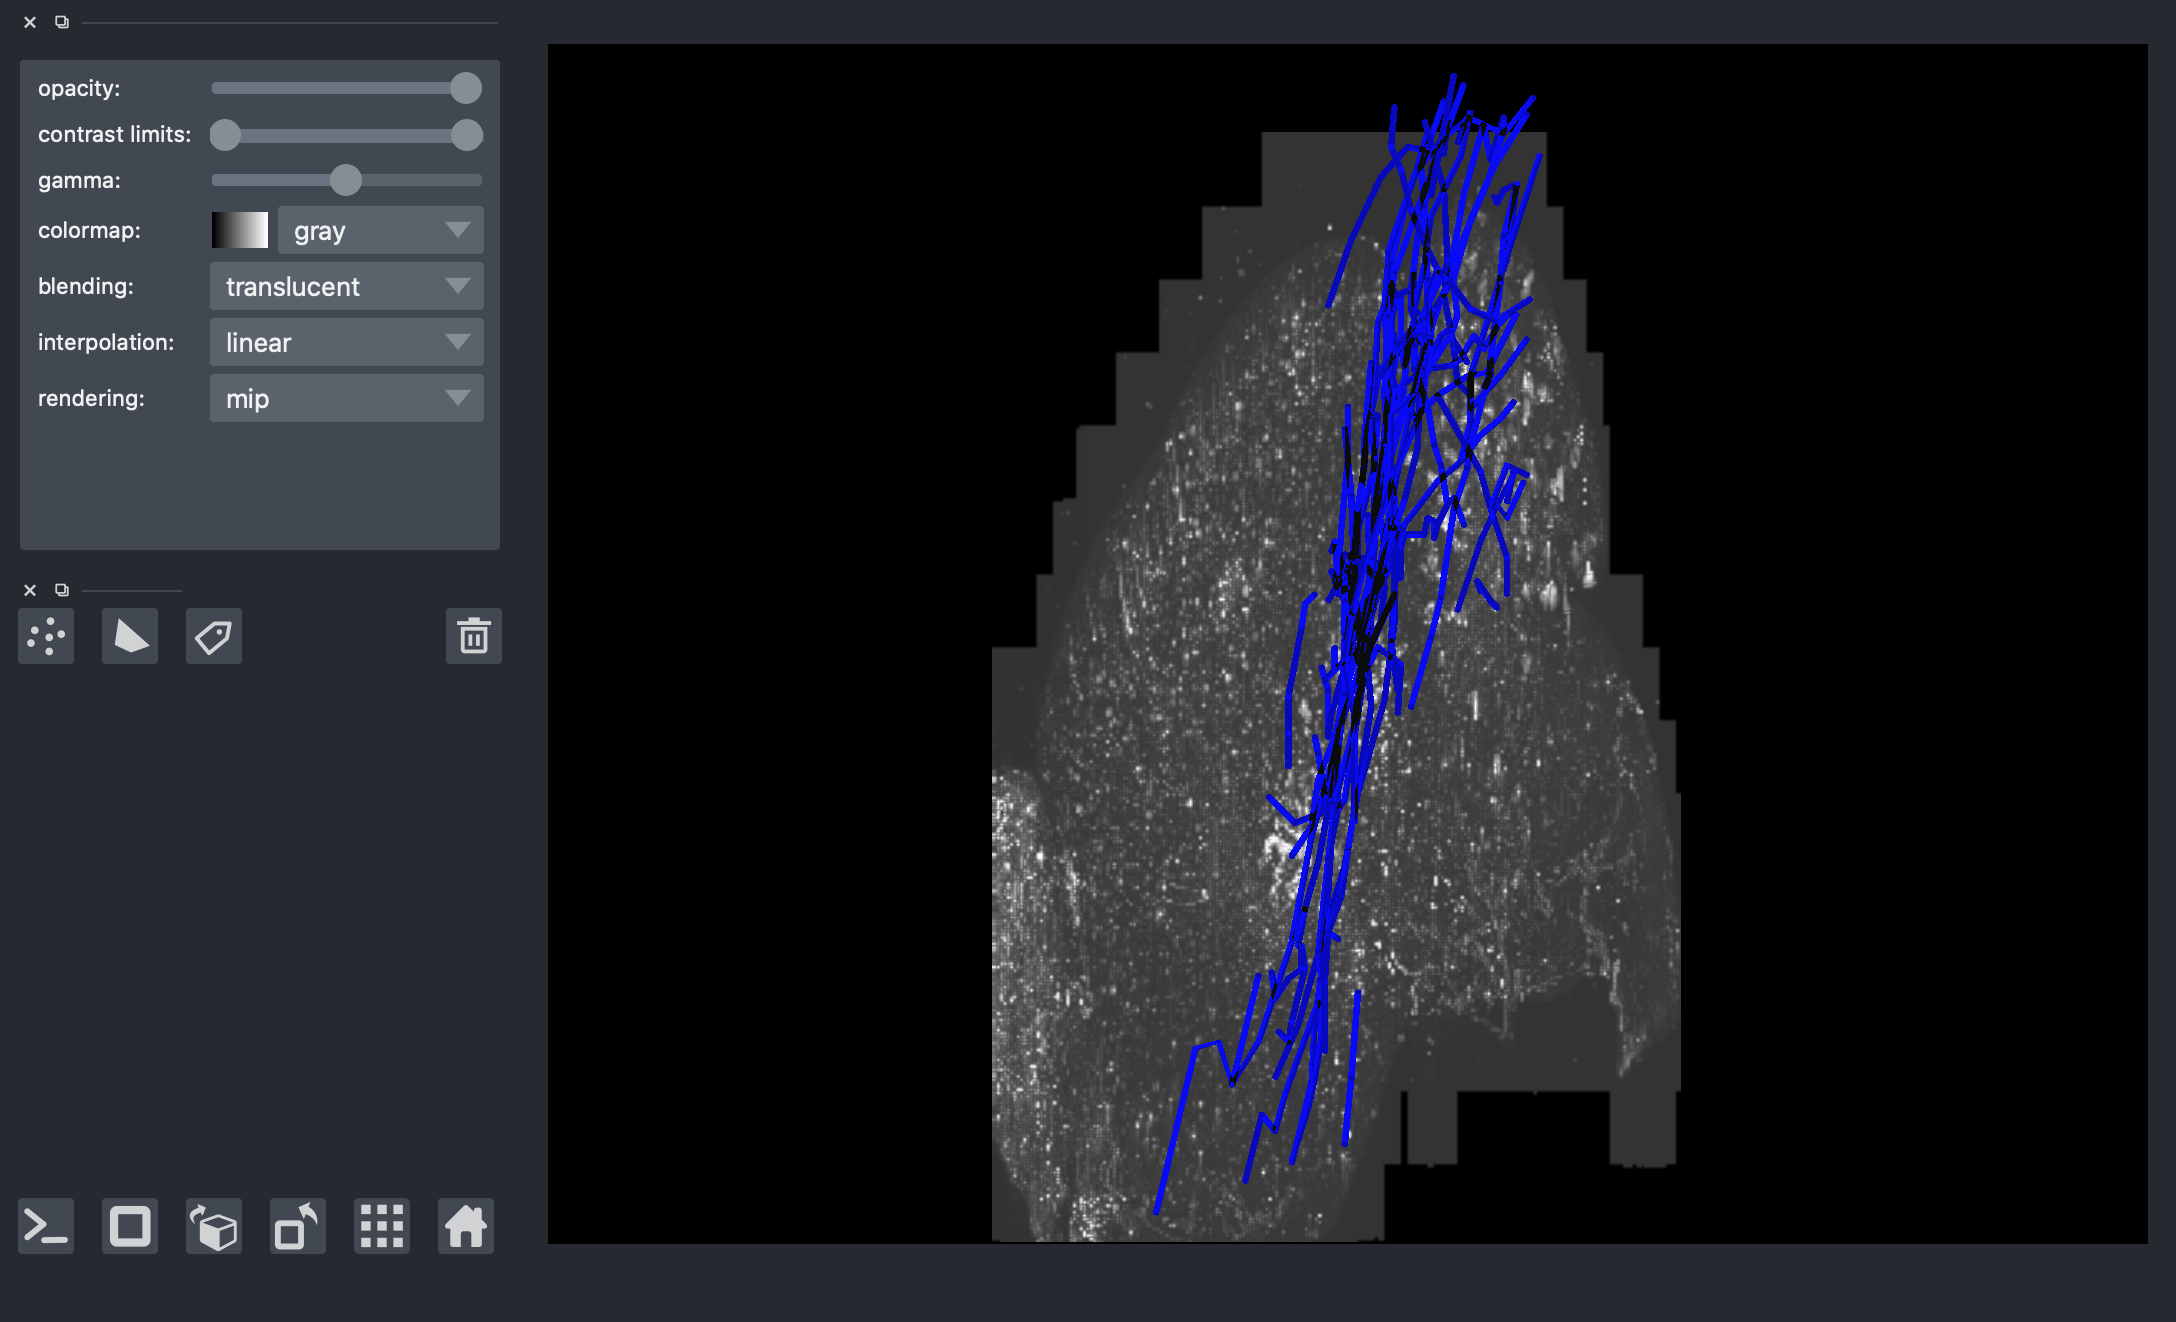The width and height of the screenshot is (2176, 1322).
Task: Roll dimensions with cube icon
Action: point(214,1226)
